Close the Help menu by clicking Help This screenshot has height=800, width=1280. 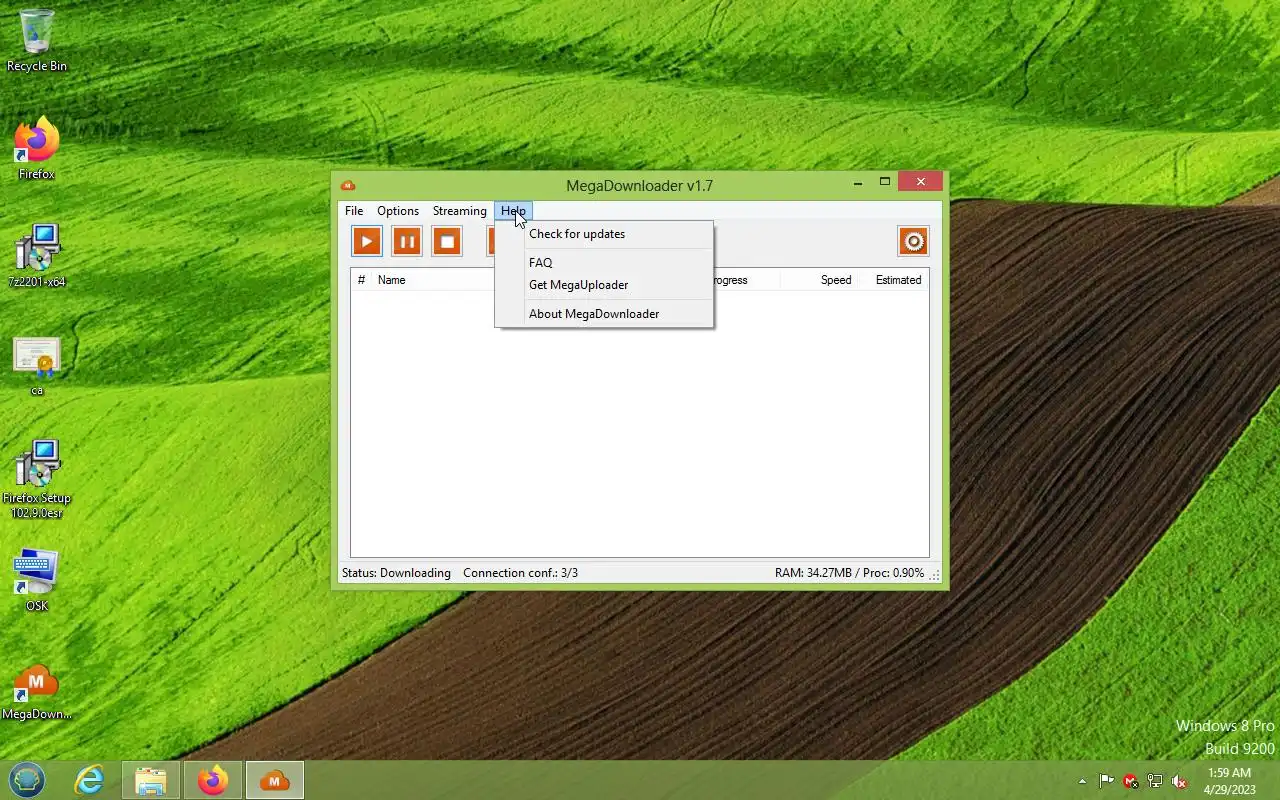click(513, 211)
